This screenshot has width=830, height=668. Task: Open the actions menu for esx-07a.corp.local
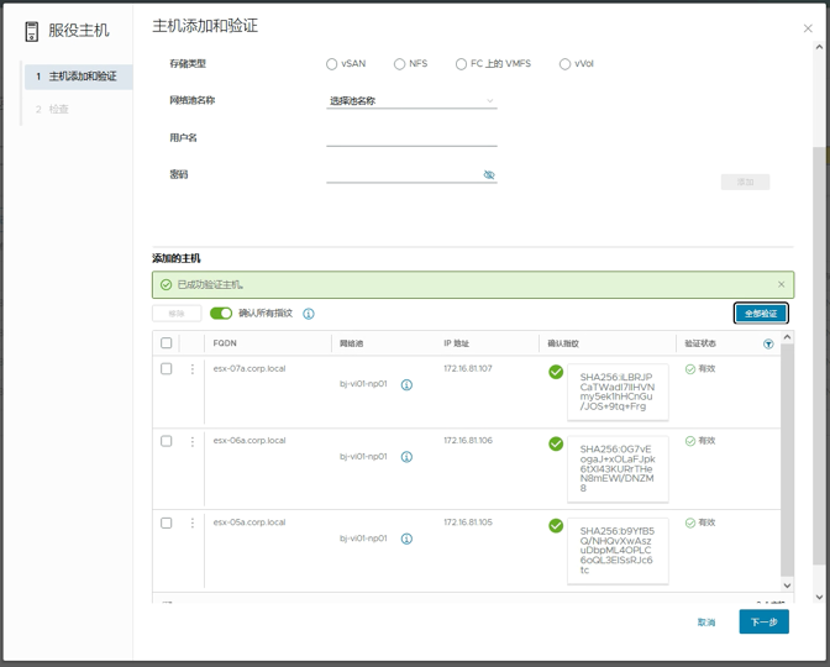click(x=192, y=369)
